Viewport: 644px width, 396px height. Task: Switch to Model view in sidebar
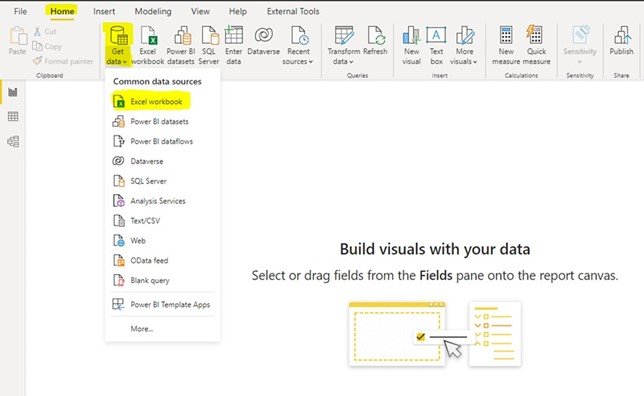pyautogui.click(x=13, y=141)
